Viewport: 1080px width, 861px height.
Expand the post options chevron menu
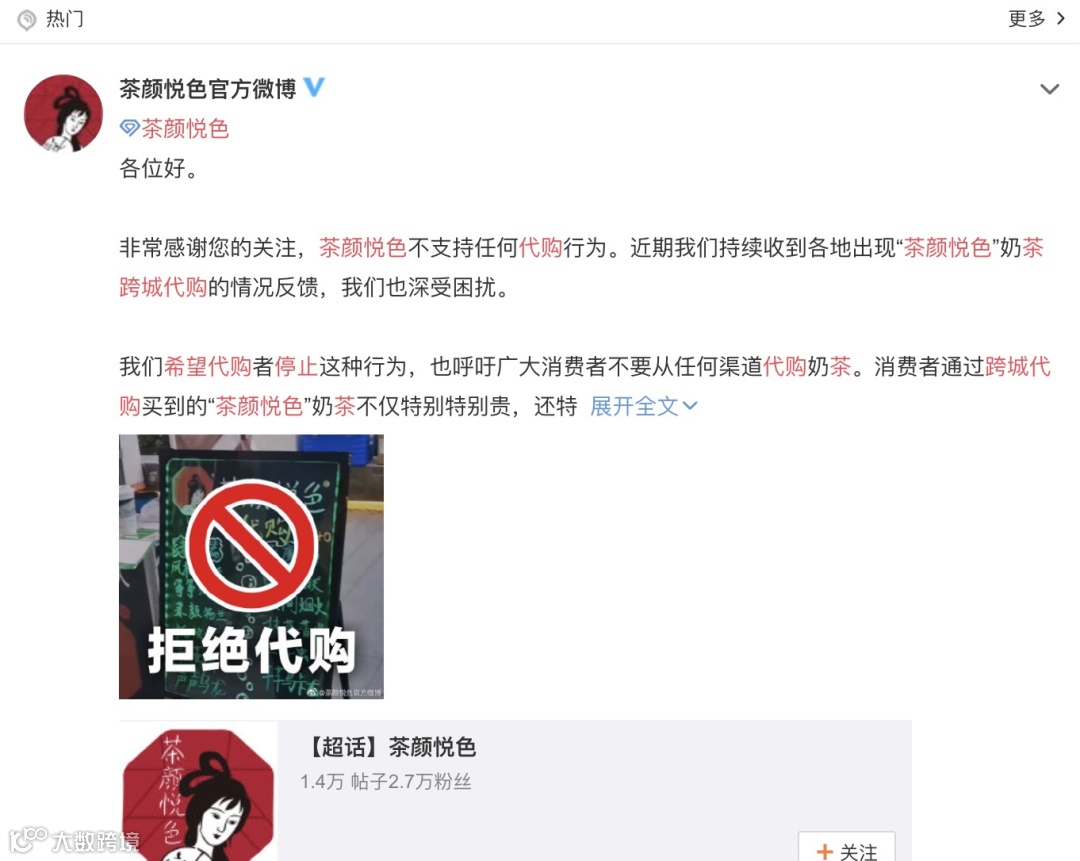coord(1049,89)
